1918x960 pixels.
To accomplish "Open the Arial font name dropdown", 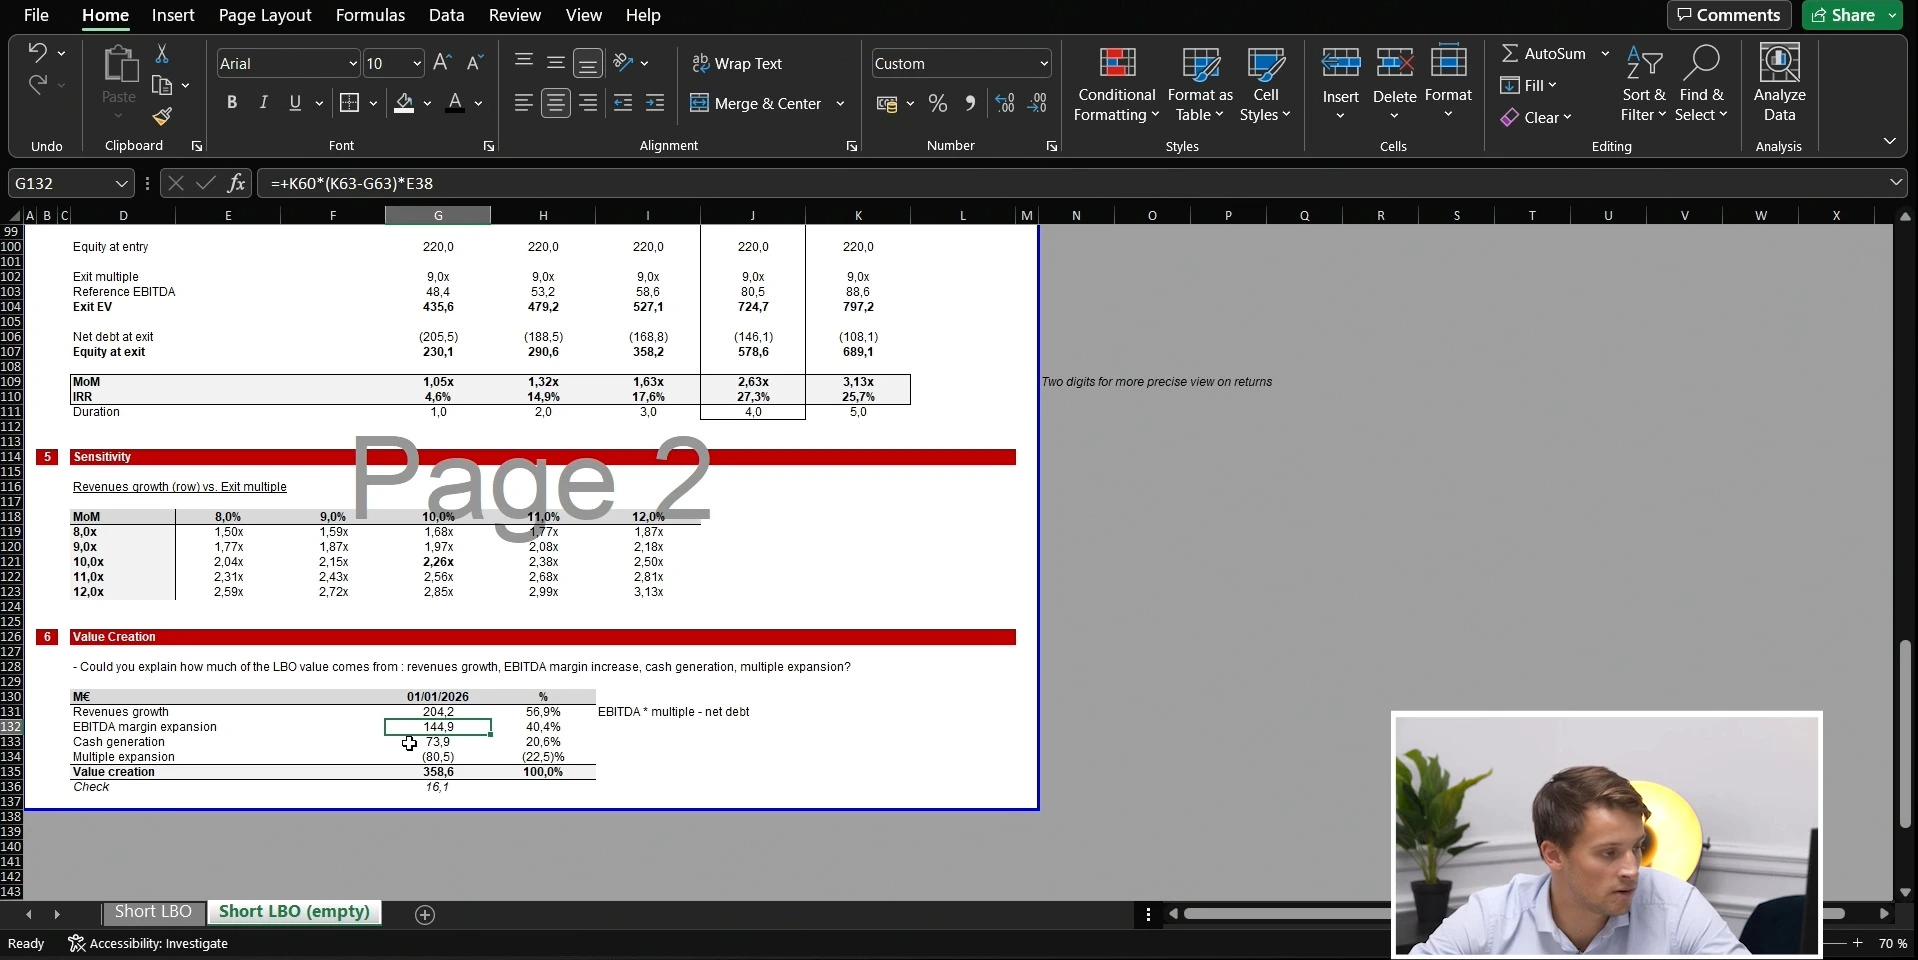I will pos(352,64).
